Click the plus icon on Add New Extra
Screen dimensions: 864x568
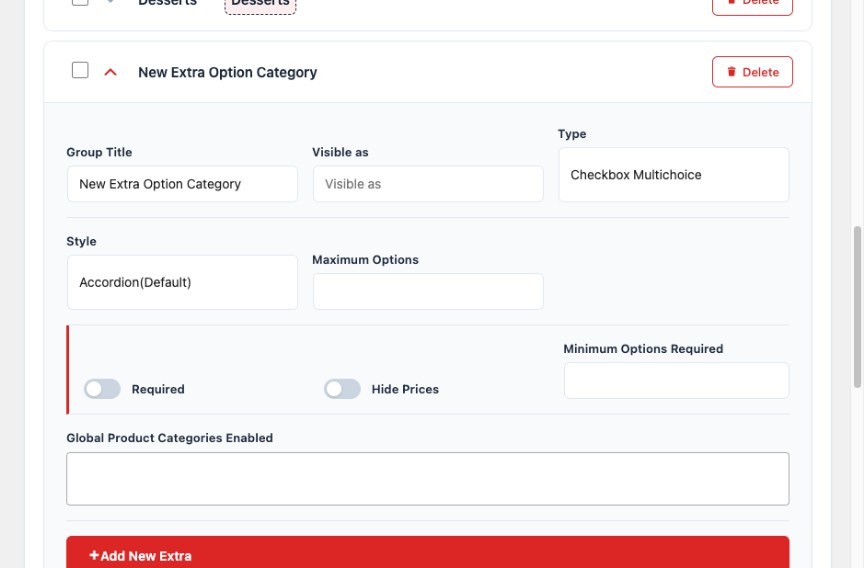(94, 555)
